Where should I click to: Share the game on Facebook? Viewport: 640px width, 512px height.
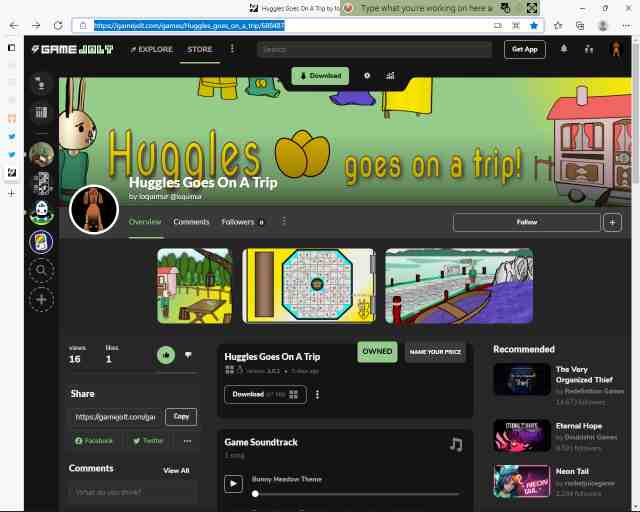tap(94, 441)
